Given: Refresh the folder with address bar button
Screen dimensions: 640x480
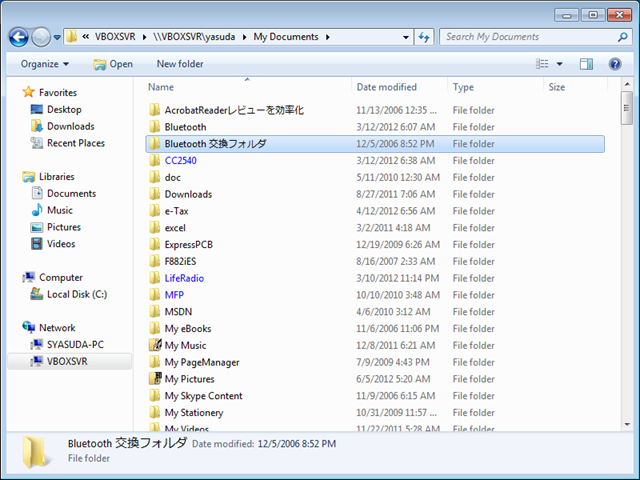Looking at the screenshot, I should pos(424,37).
